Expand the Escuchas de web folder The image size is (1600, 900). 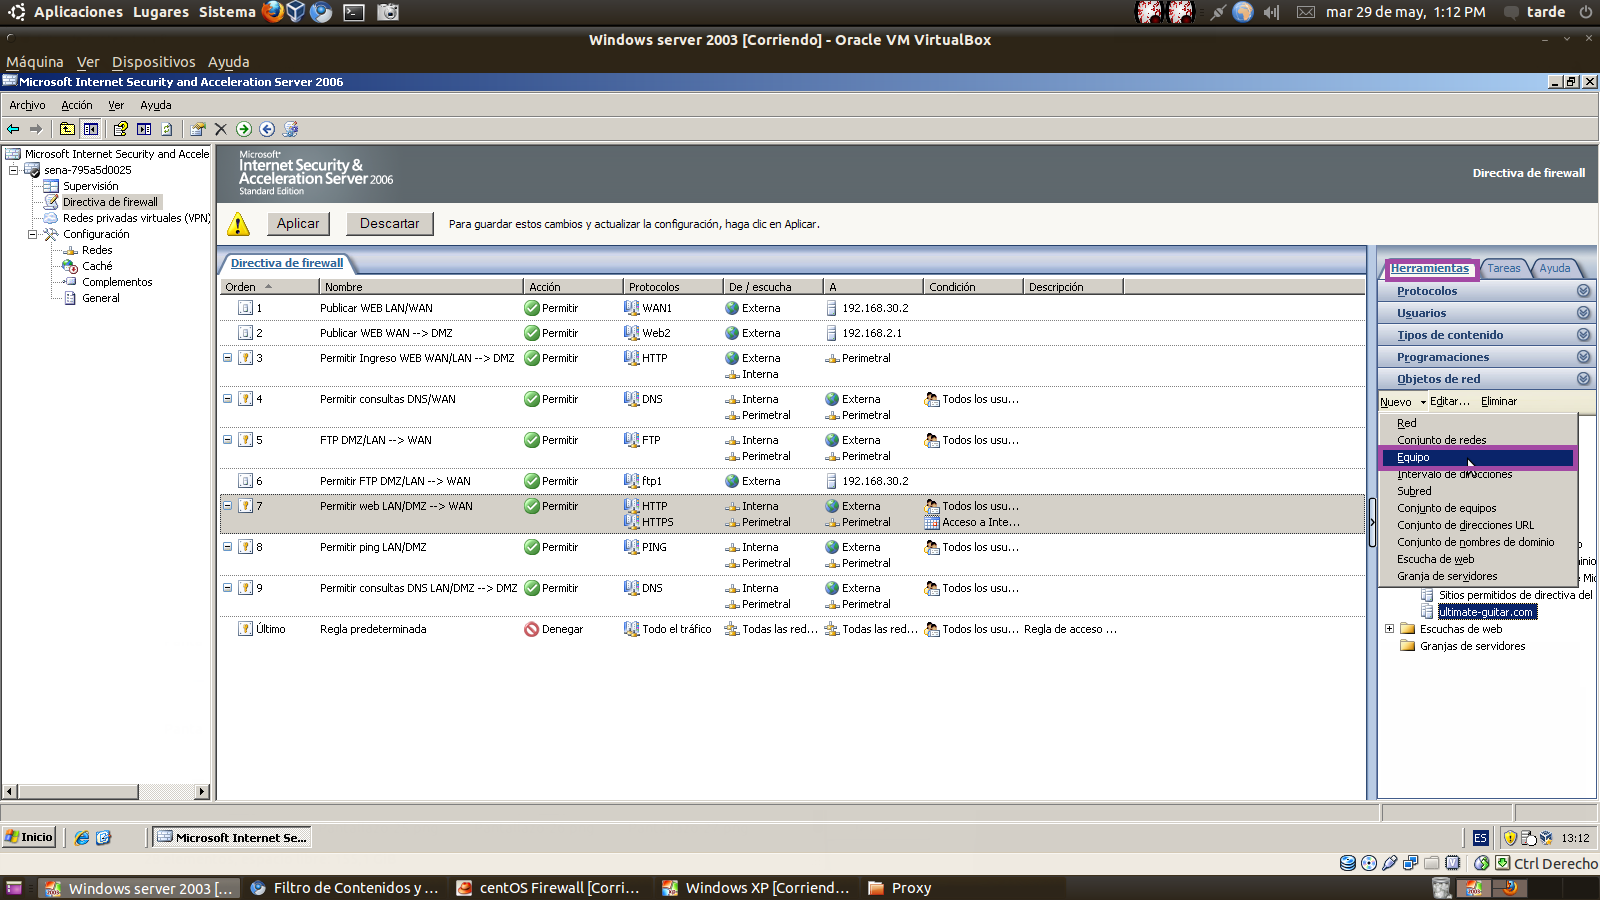1389,629
